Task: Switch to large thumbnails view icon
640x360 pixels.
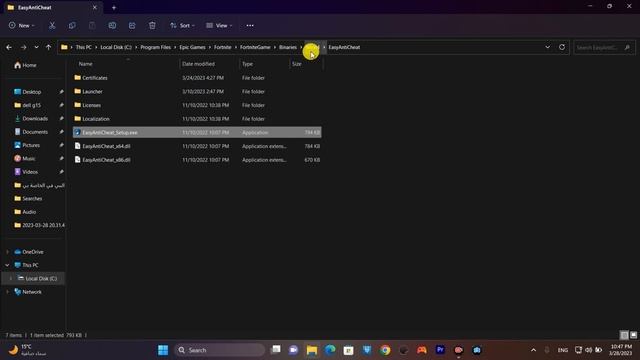Action: pyautogui.click(x=633, y=335)
